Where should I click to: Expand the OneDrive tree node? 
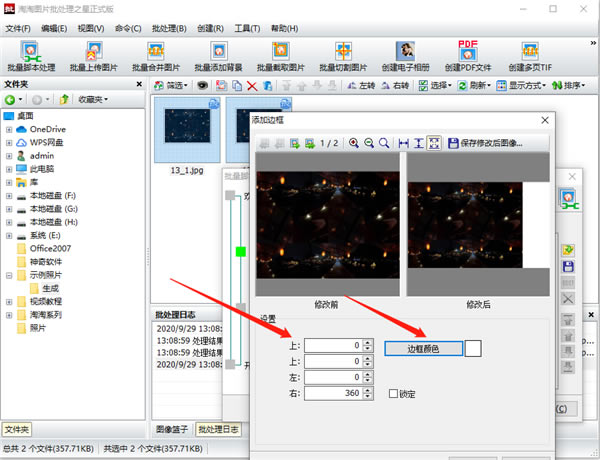pos(9,129)
